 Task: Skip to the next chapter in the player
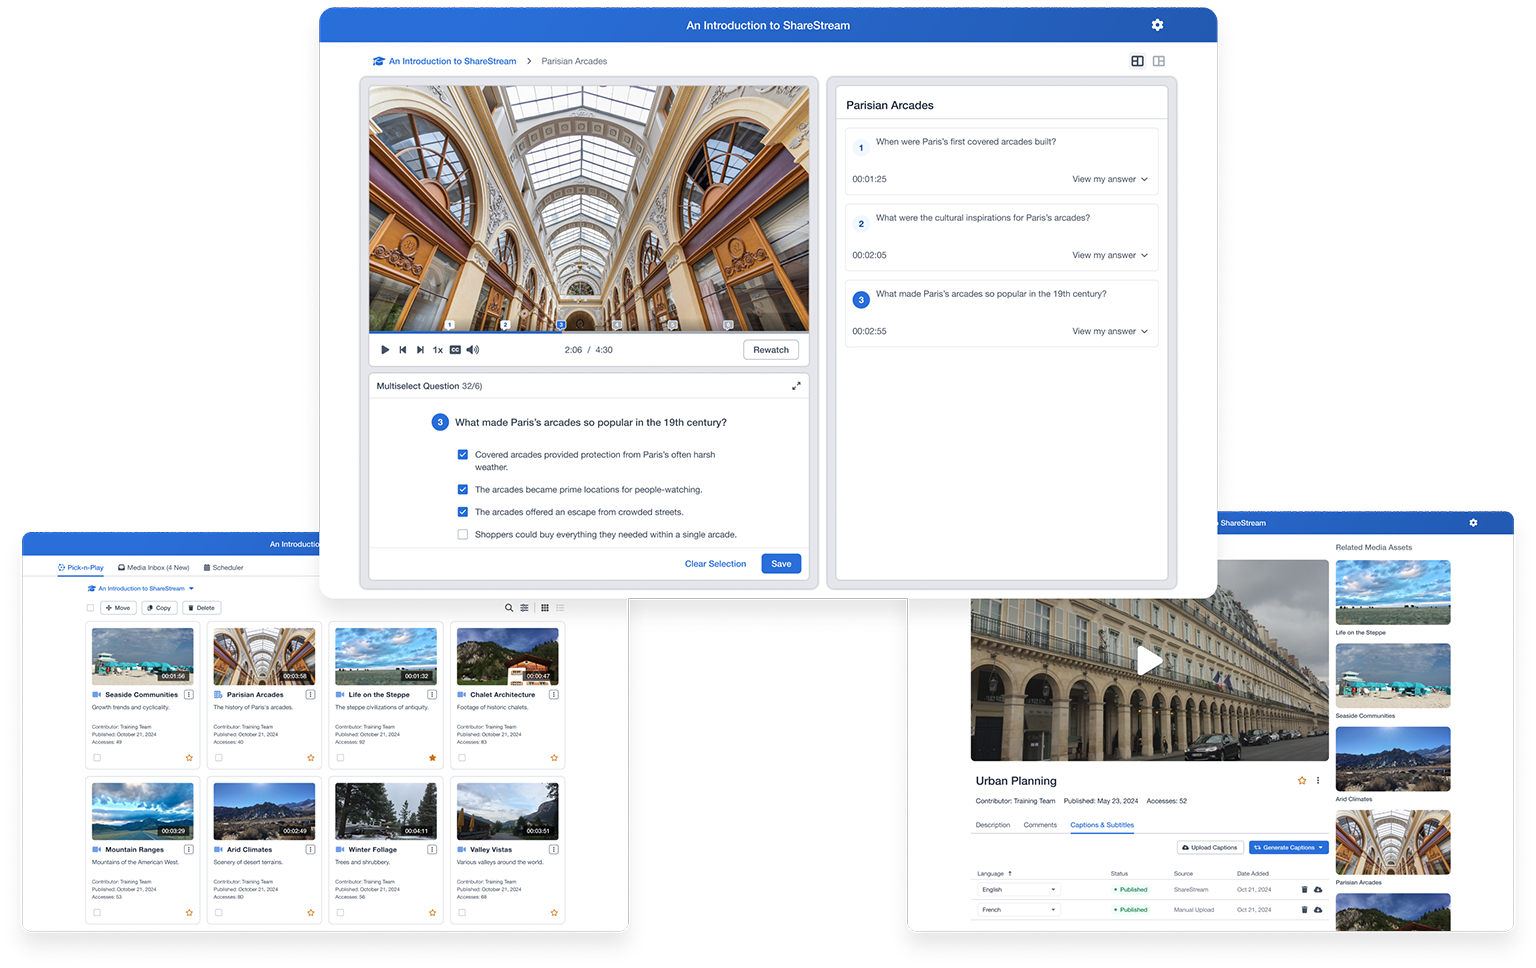click(419, 350)
